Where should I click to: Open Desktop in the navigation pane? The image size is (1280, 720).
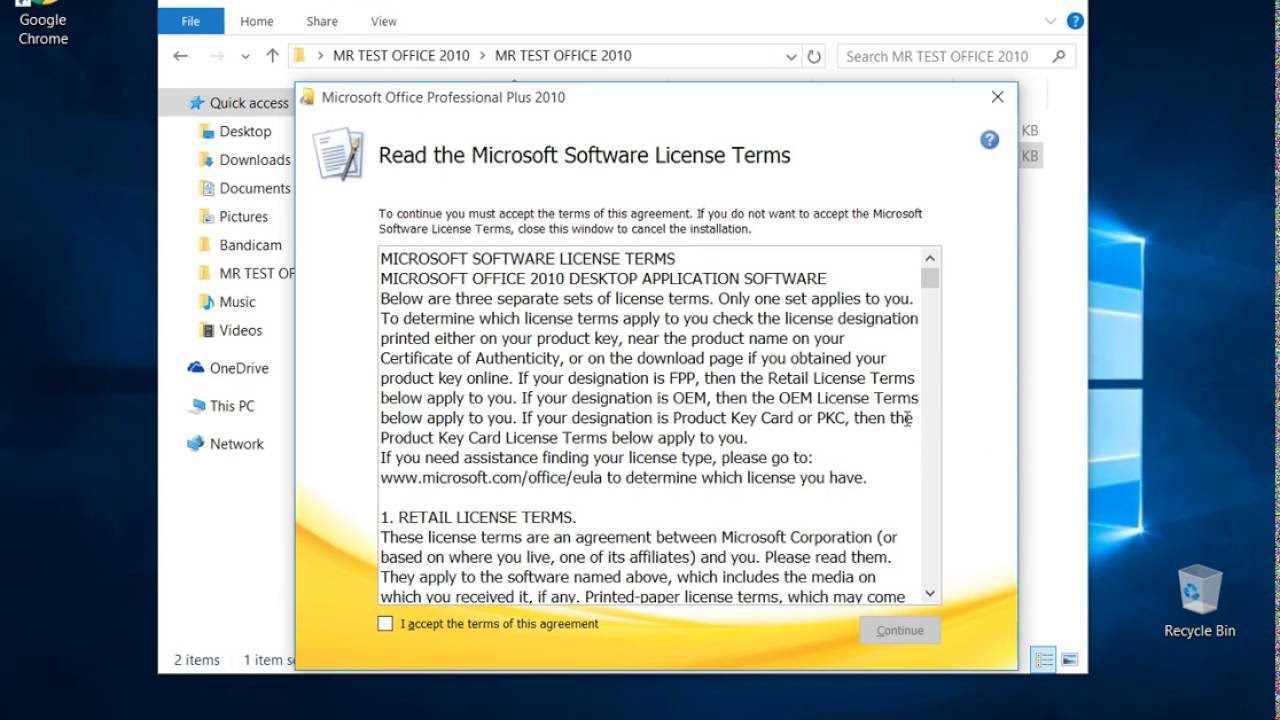coord(245,131)
